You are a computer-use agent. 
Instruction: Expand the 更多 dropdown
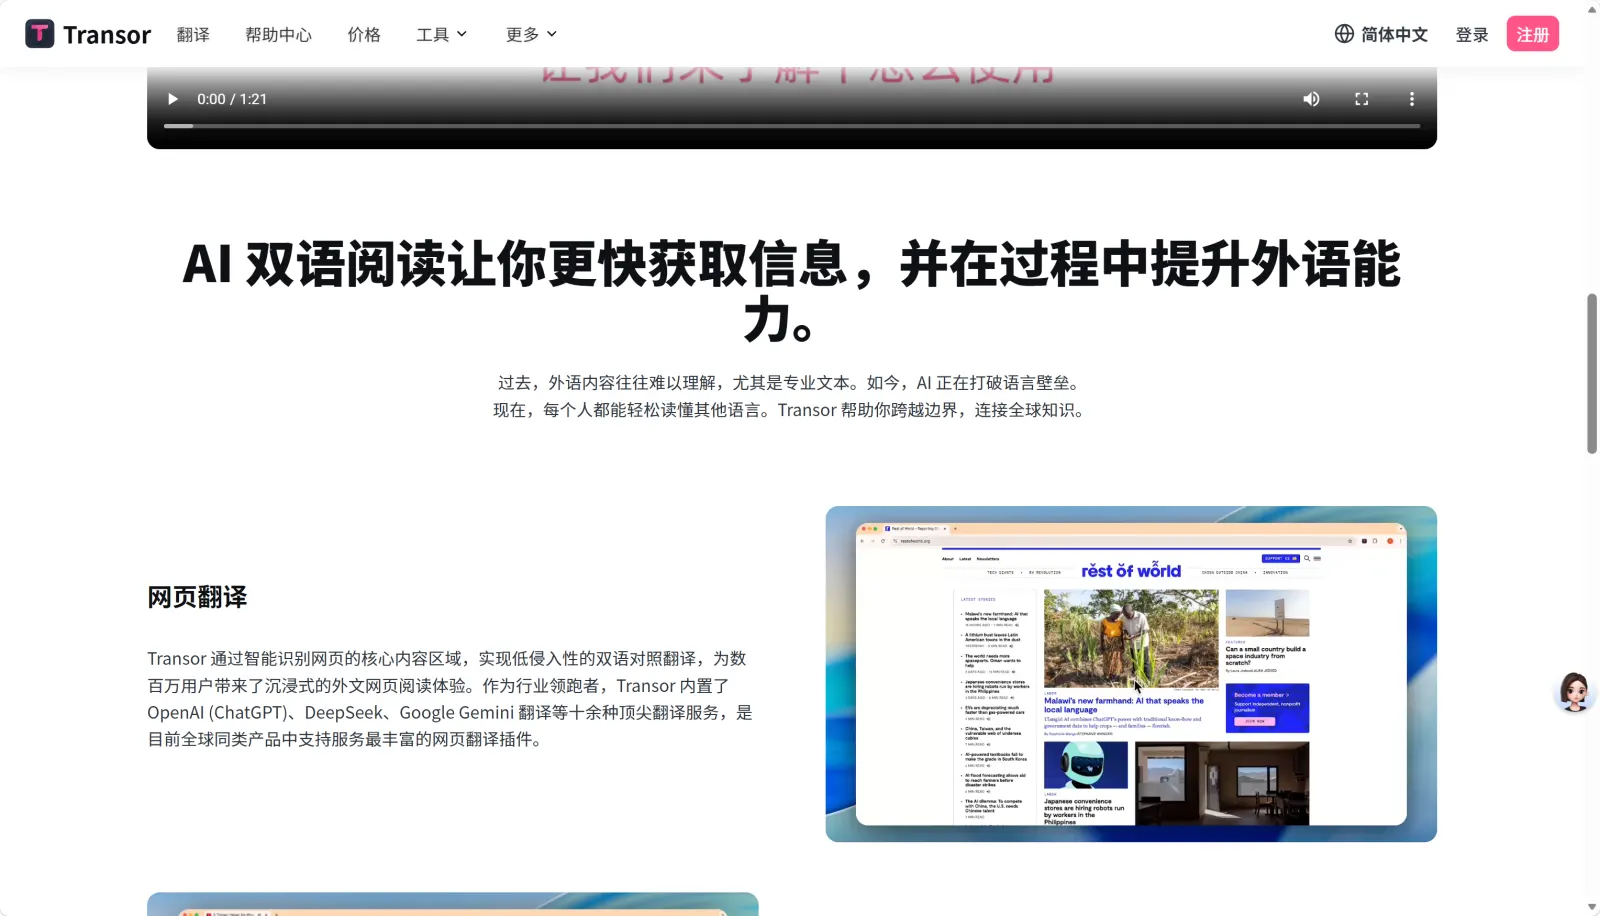(531, 34)
